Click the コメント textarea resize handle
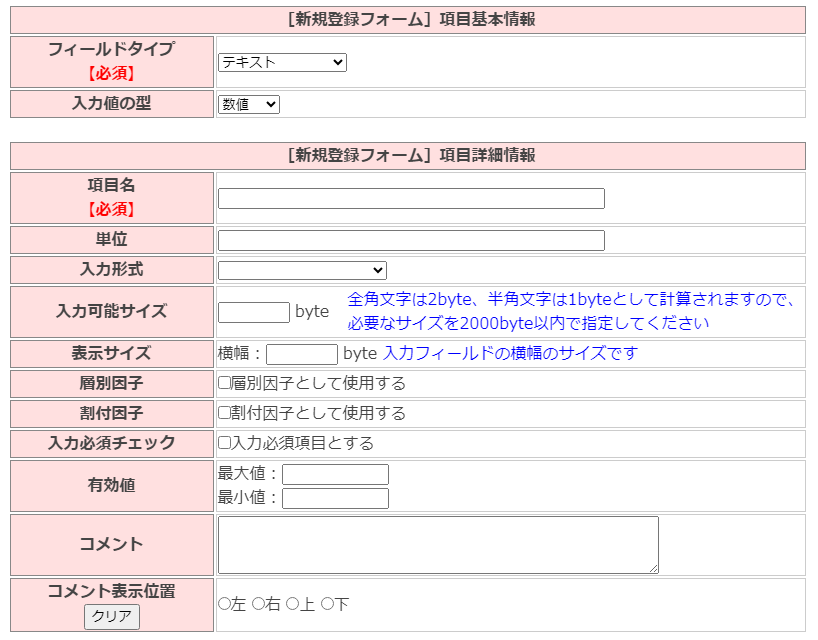Image resolution: width=818 pixels, height=640 pixels. point(654,569)
